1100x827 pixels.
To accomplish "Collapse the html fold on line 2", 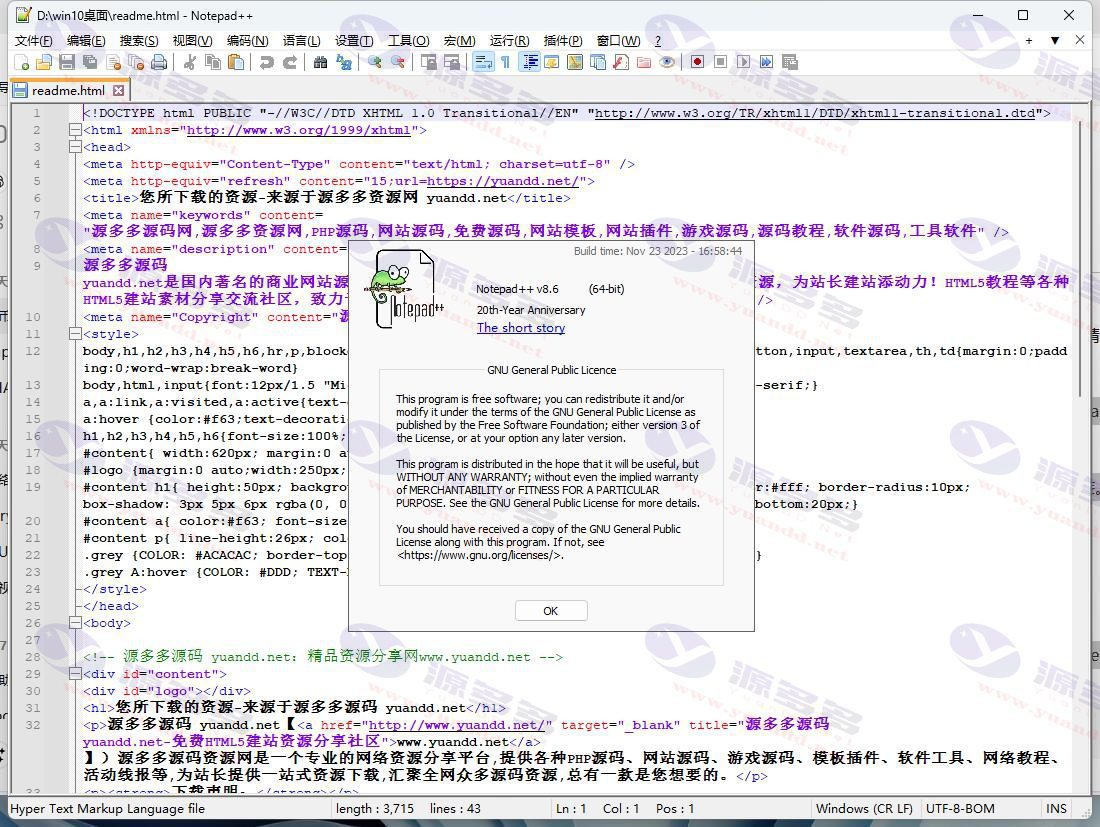I will (75, 130).
